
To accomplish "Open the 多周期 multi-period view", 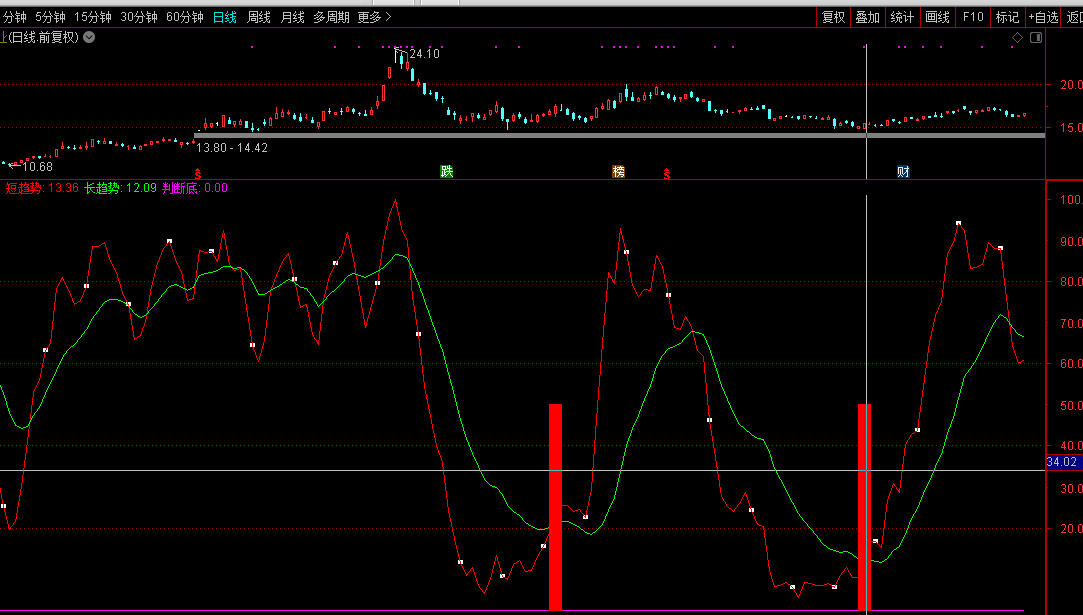I will (x=331, y=17).
